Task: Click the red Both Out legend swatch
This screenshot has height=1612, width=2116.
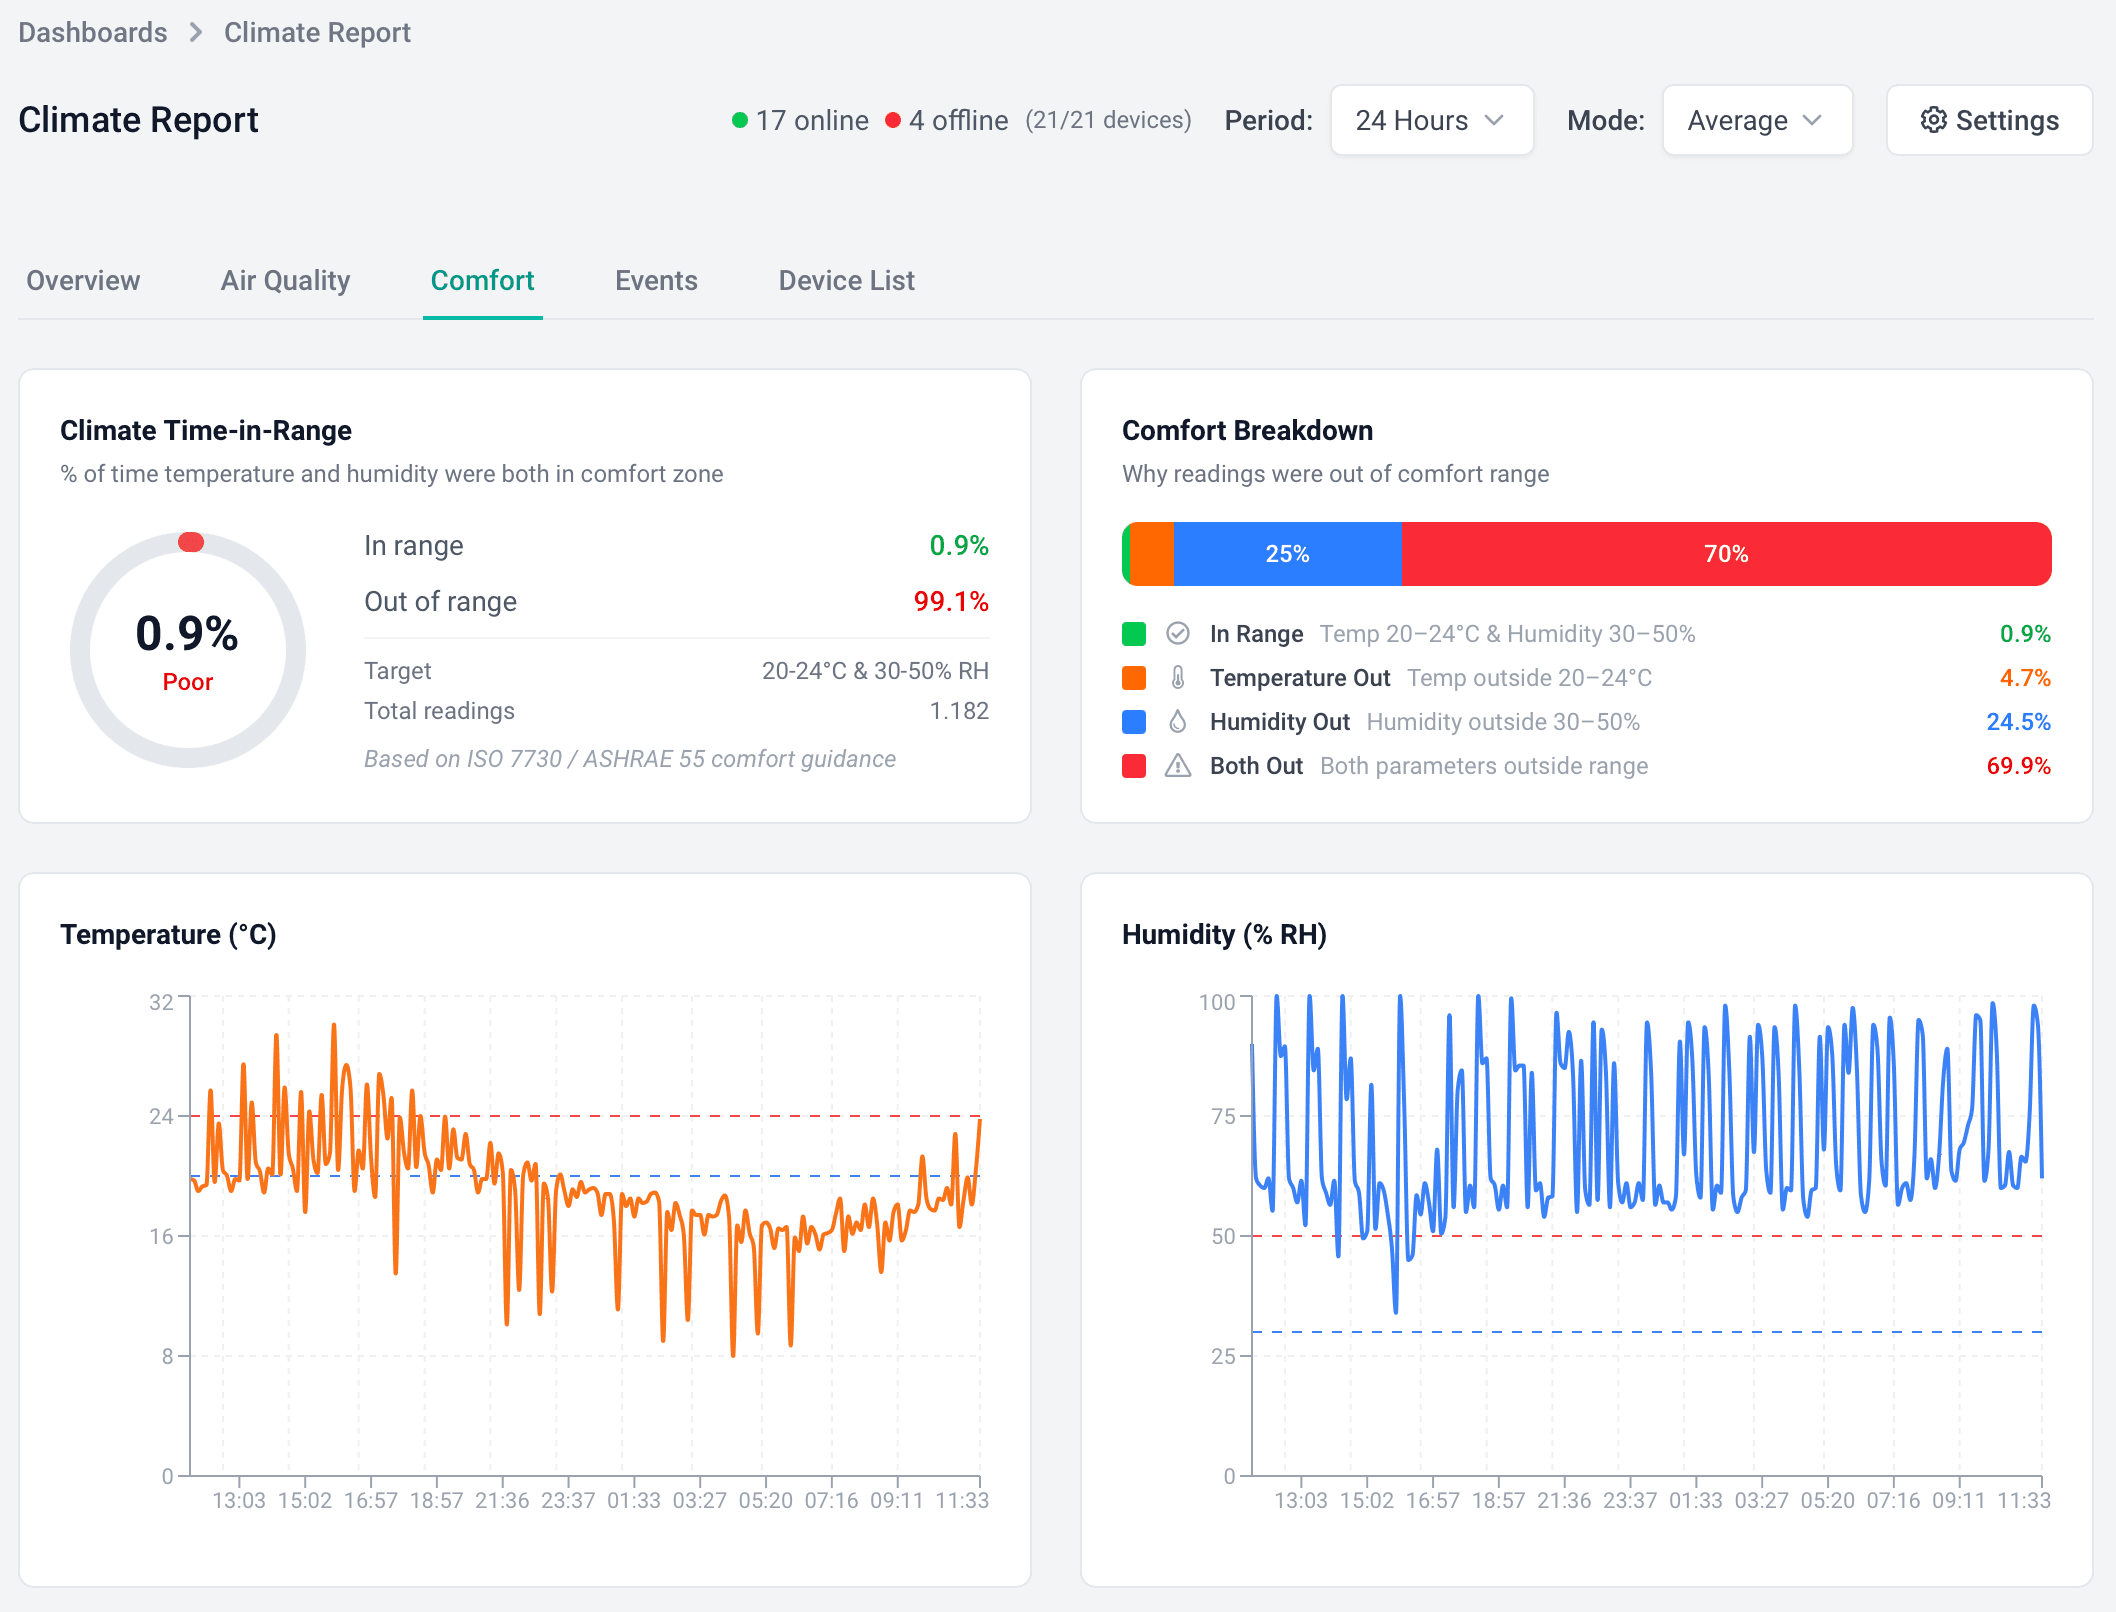Action: pyautogui.click(x=1134, y=766)
